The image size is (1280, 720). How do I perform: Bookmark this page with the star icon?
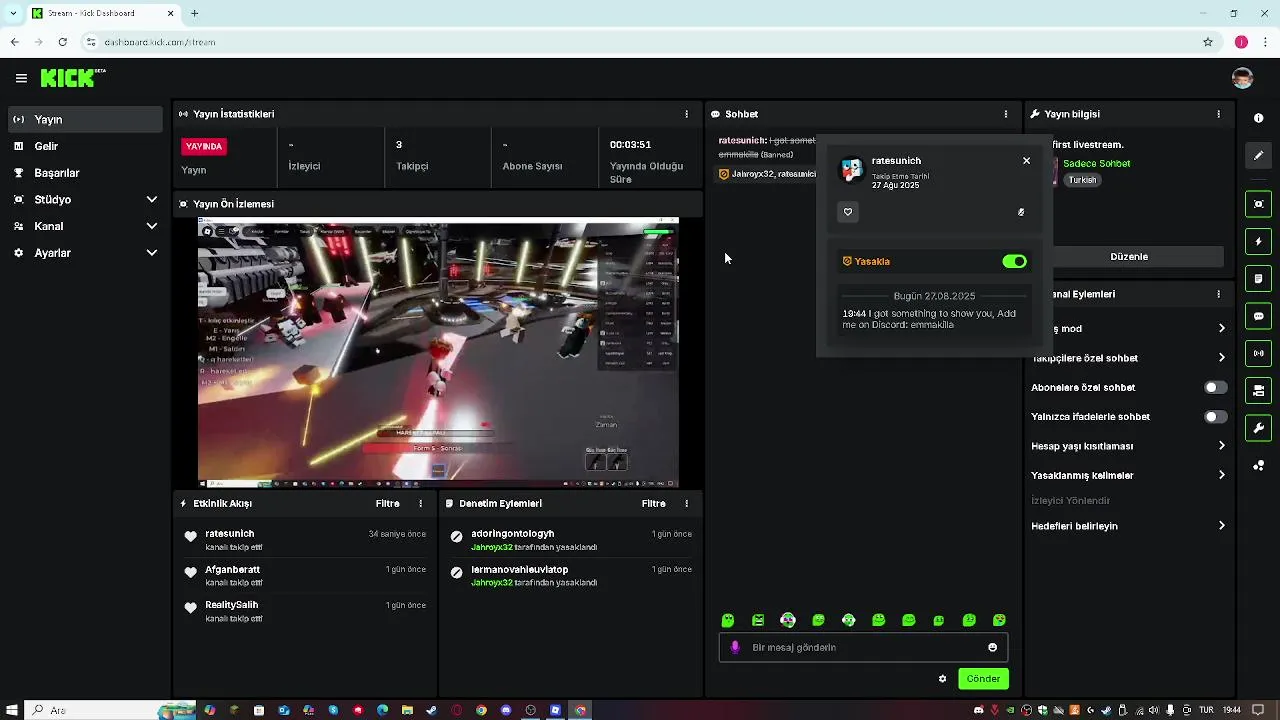coord(1208,42)
